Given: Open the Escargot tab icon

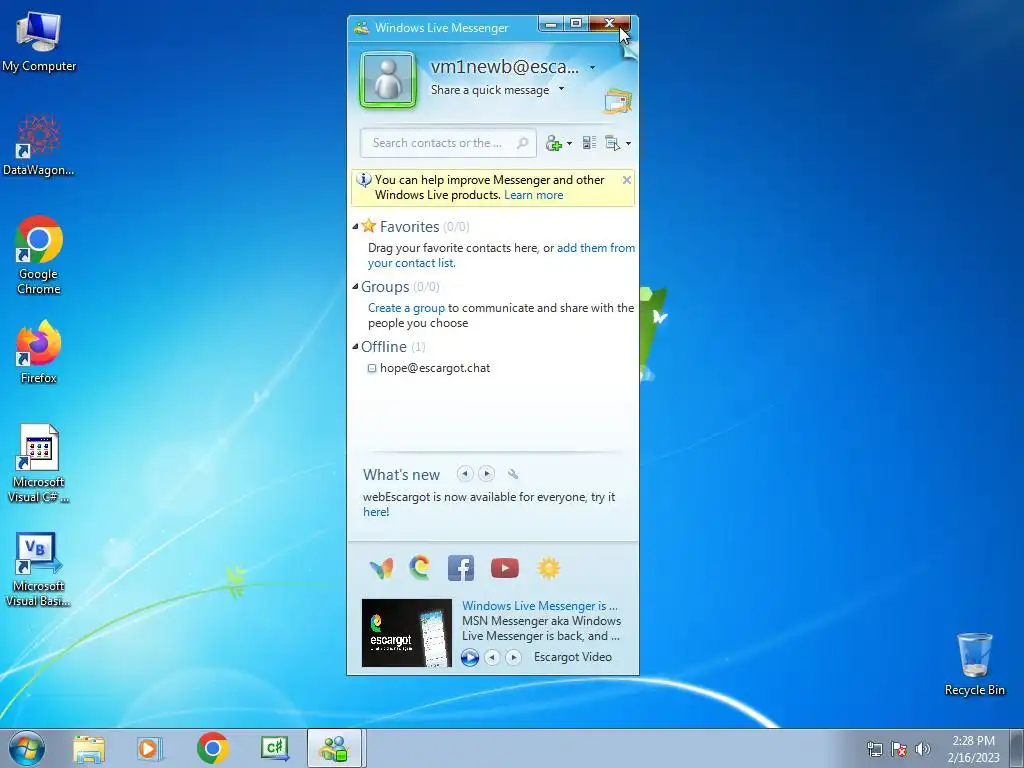Looking at the screenshot, I should tap(420, 568).
